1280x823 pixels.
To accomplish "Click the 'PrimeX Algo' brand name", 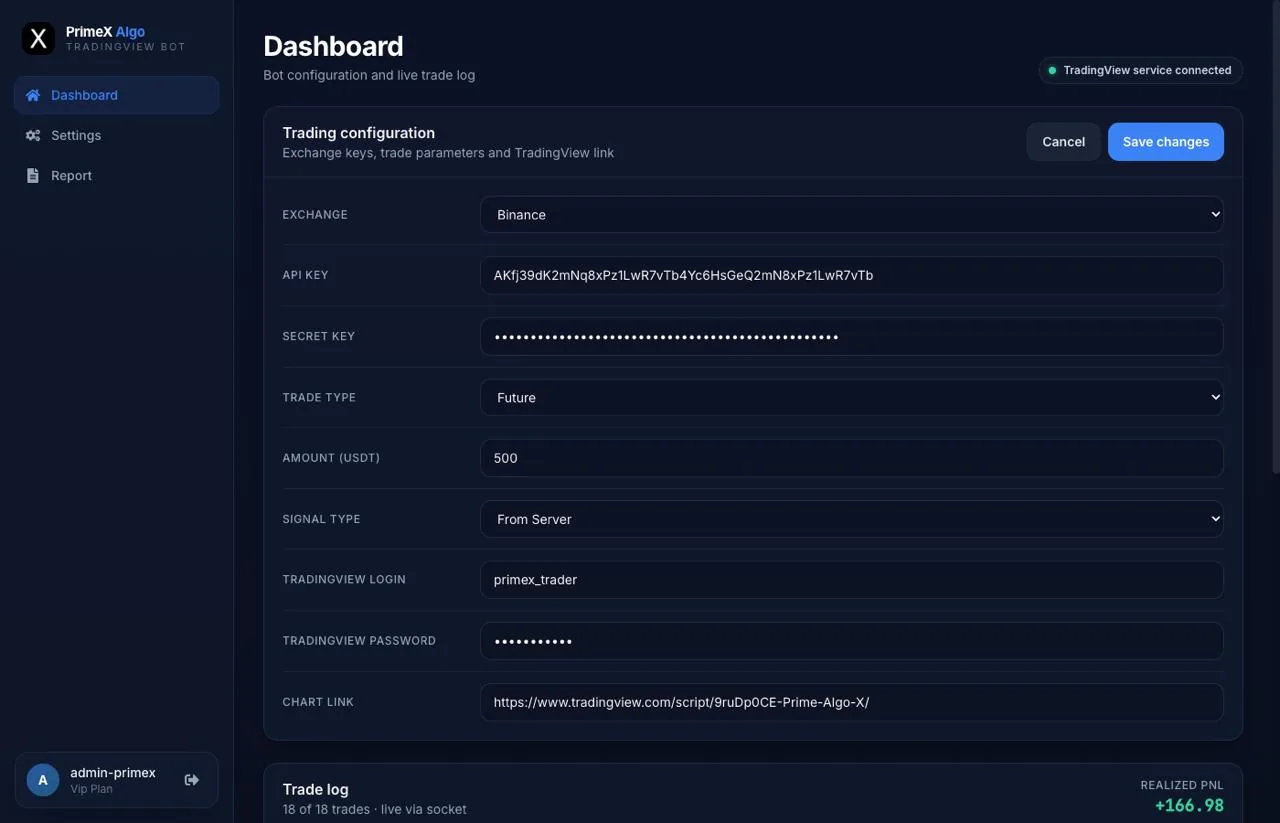I will click(x=105, y=32).
